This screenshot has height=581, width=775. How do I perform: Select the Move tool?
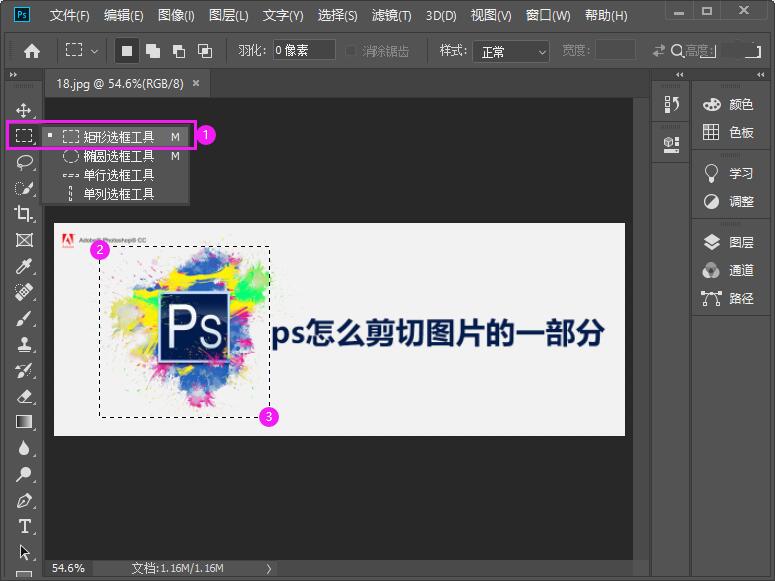coord(24,110)
